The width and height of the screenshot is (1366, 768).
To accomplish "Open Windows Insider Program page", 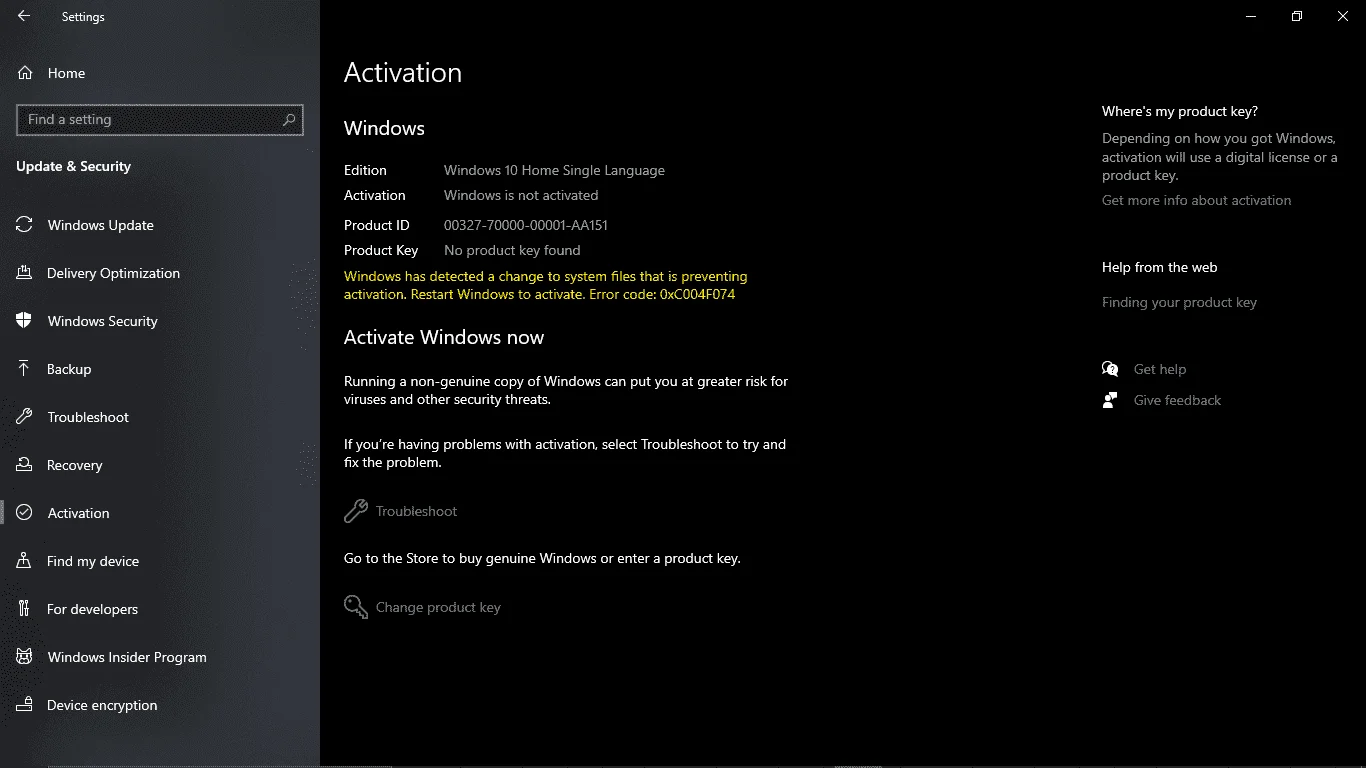I will [x=160, y=657].
